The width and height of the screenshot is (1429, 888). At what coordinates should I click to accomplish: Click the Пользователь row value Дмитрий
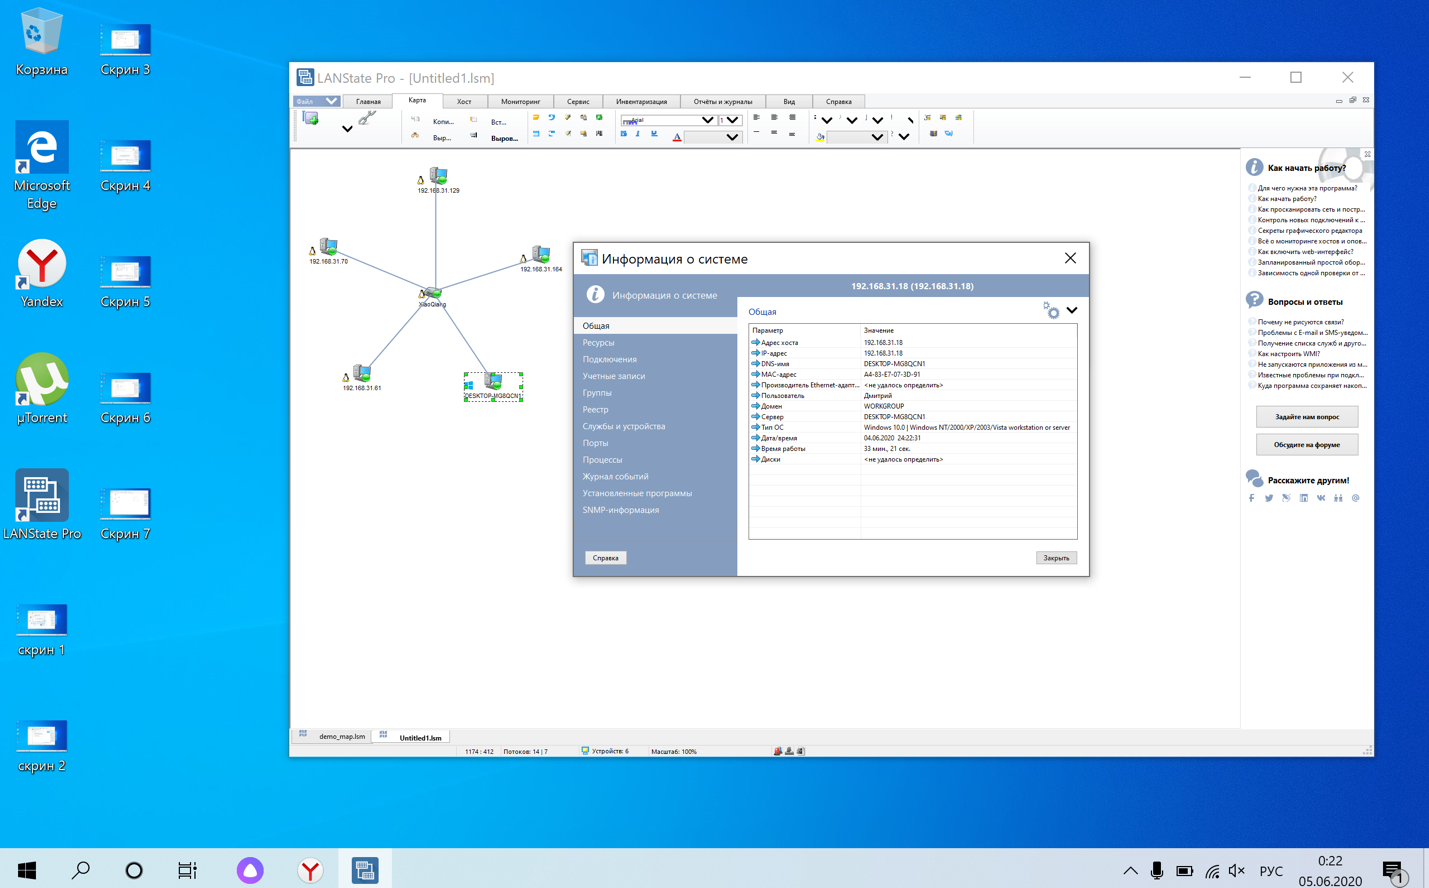click(878, 396)
